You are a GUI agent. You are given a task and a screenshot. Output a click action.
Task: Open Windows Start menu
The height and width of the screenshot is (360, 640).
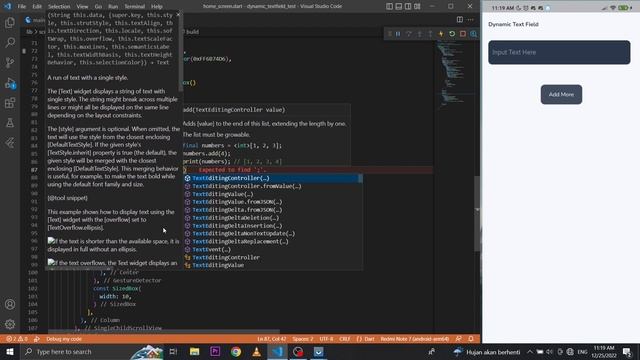point(10,352)
